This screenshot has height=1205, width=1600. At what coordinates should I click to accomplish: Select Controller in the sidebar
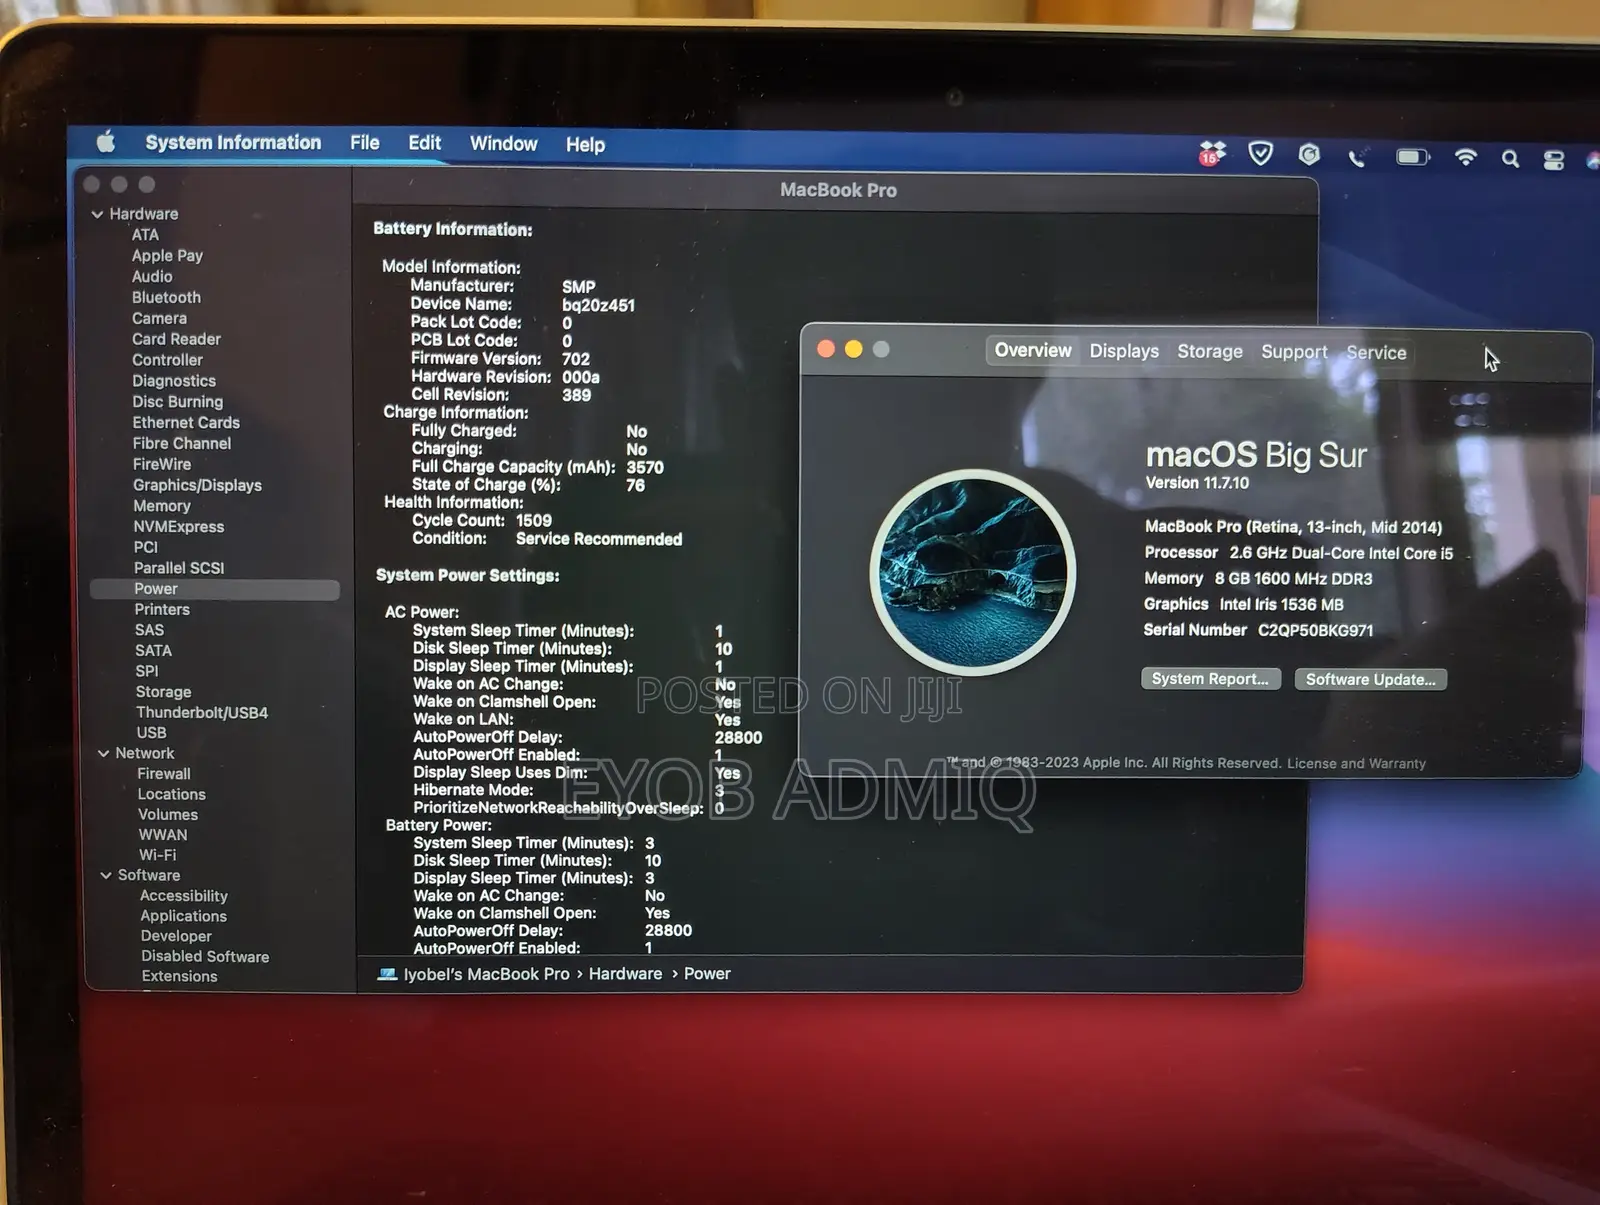coord(167,360)
